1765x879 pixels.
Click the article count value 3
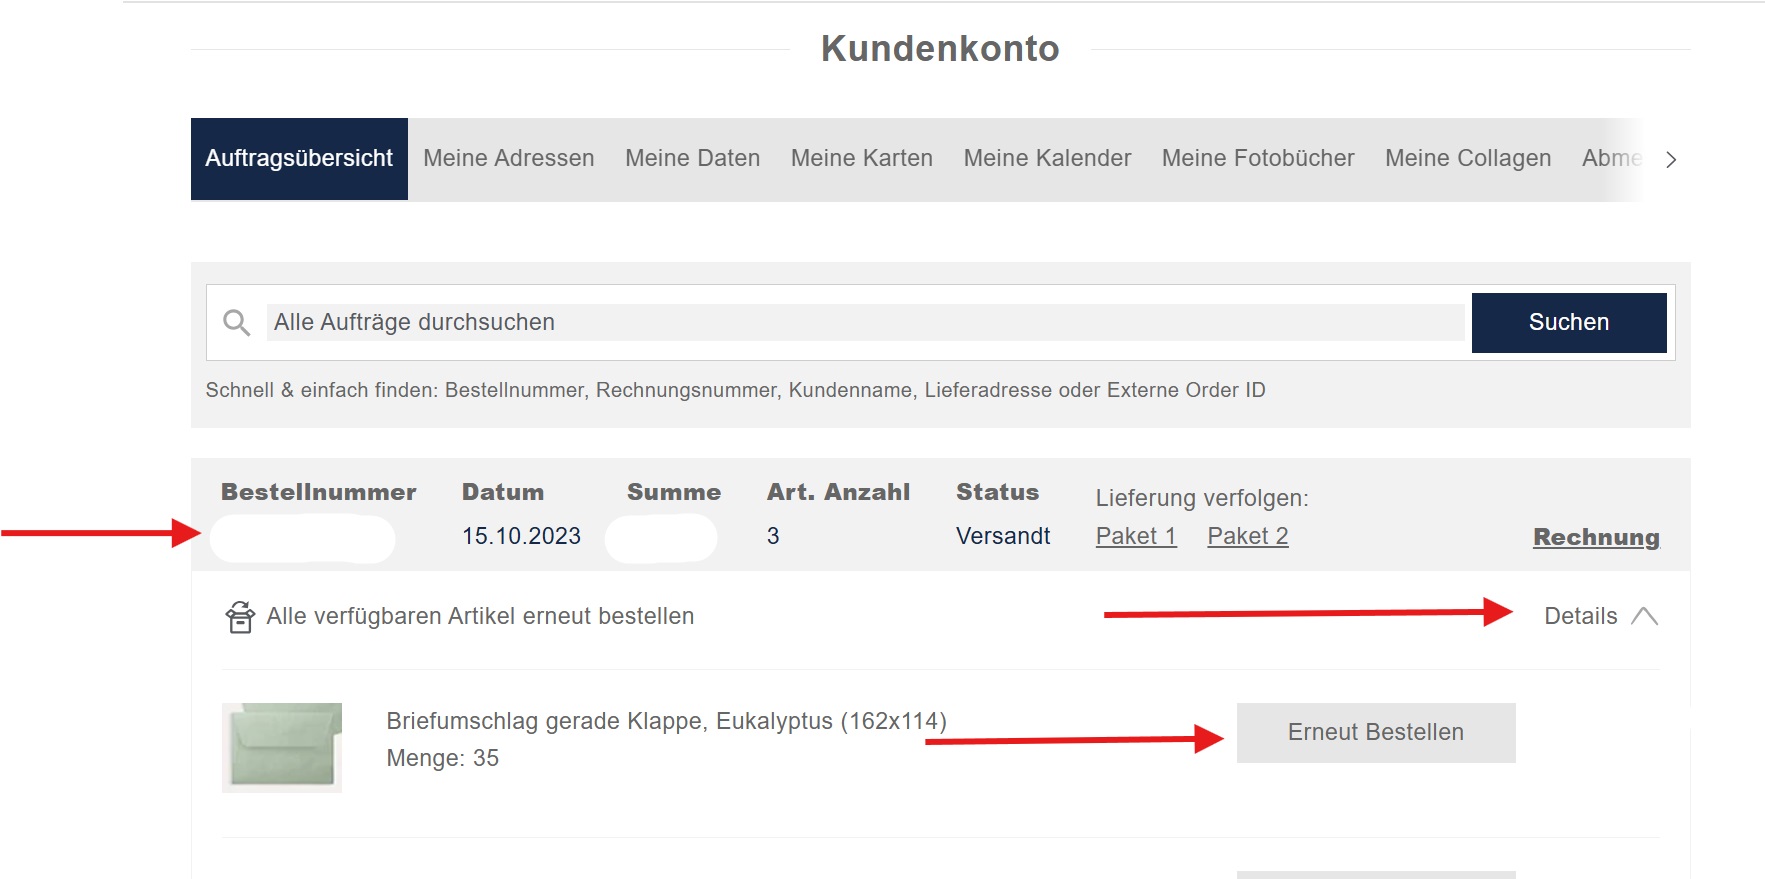[773, 536]
